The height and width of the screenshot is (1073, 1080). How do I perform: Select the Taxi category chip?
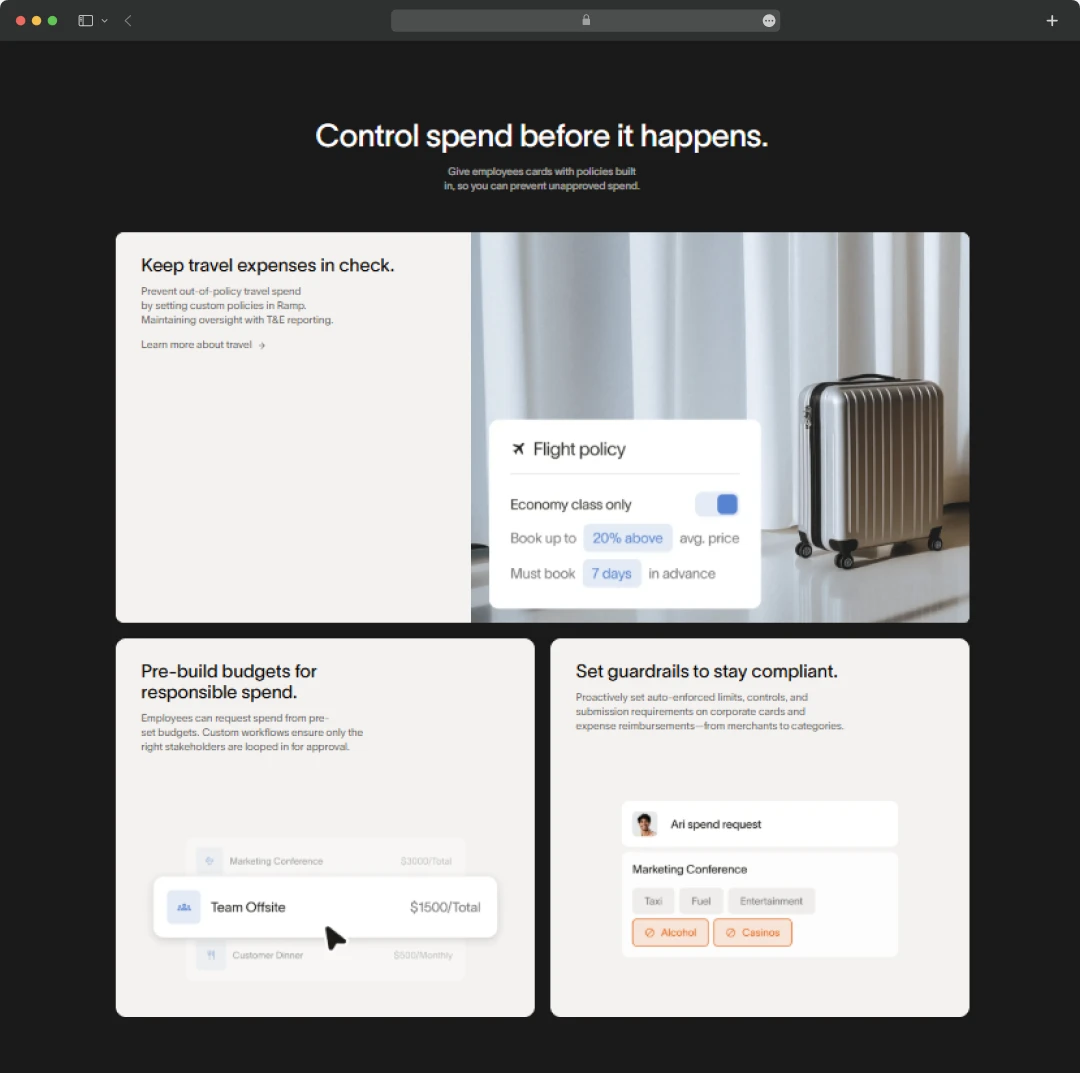click(653, 901)
